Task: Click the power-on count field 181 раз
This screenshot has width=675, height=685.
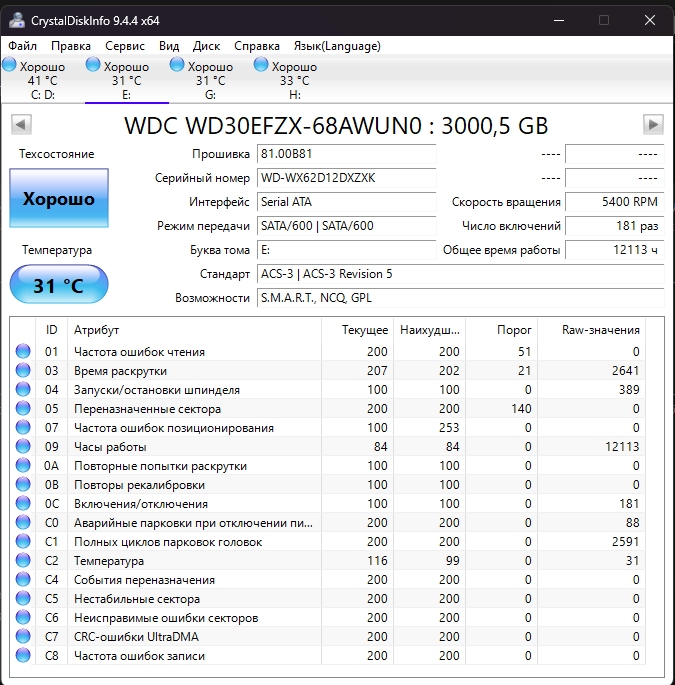Action: 615,226
